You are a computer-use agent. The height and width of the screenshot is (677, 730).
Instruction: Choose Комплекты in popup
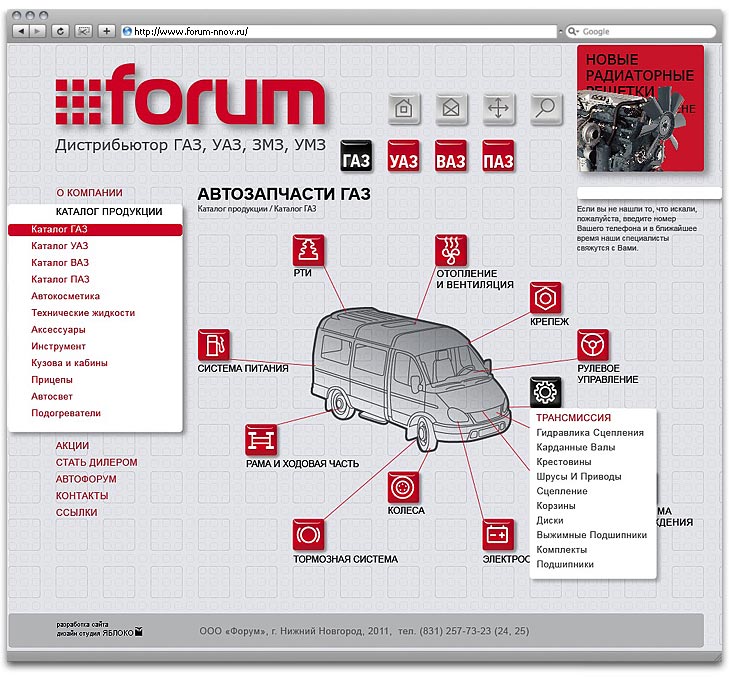coord(561,550)
